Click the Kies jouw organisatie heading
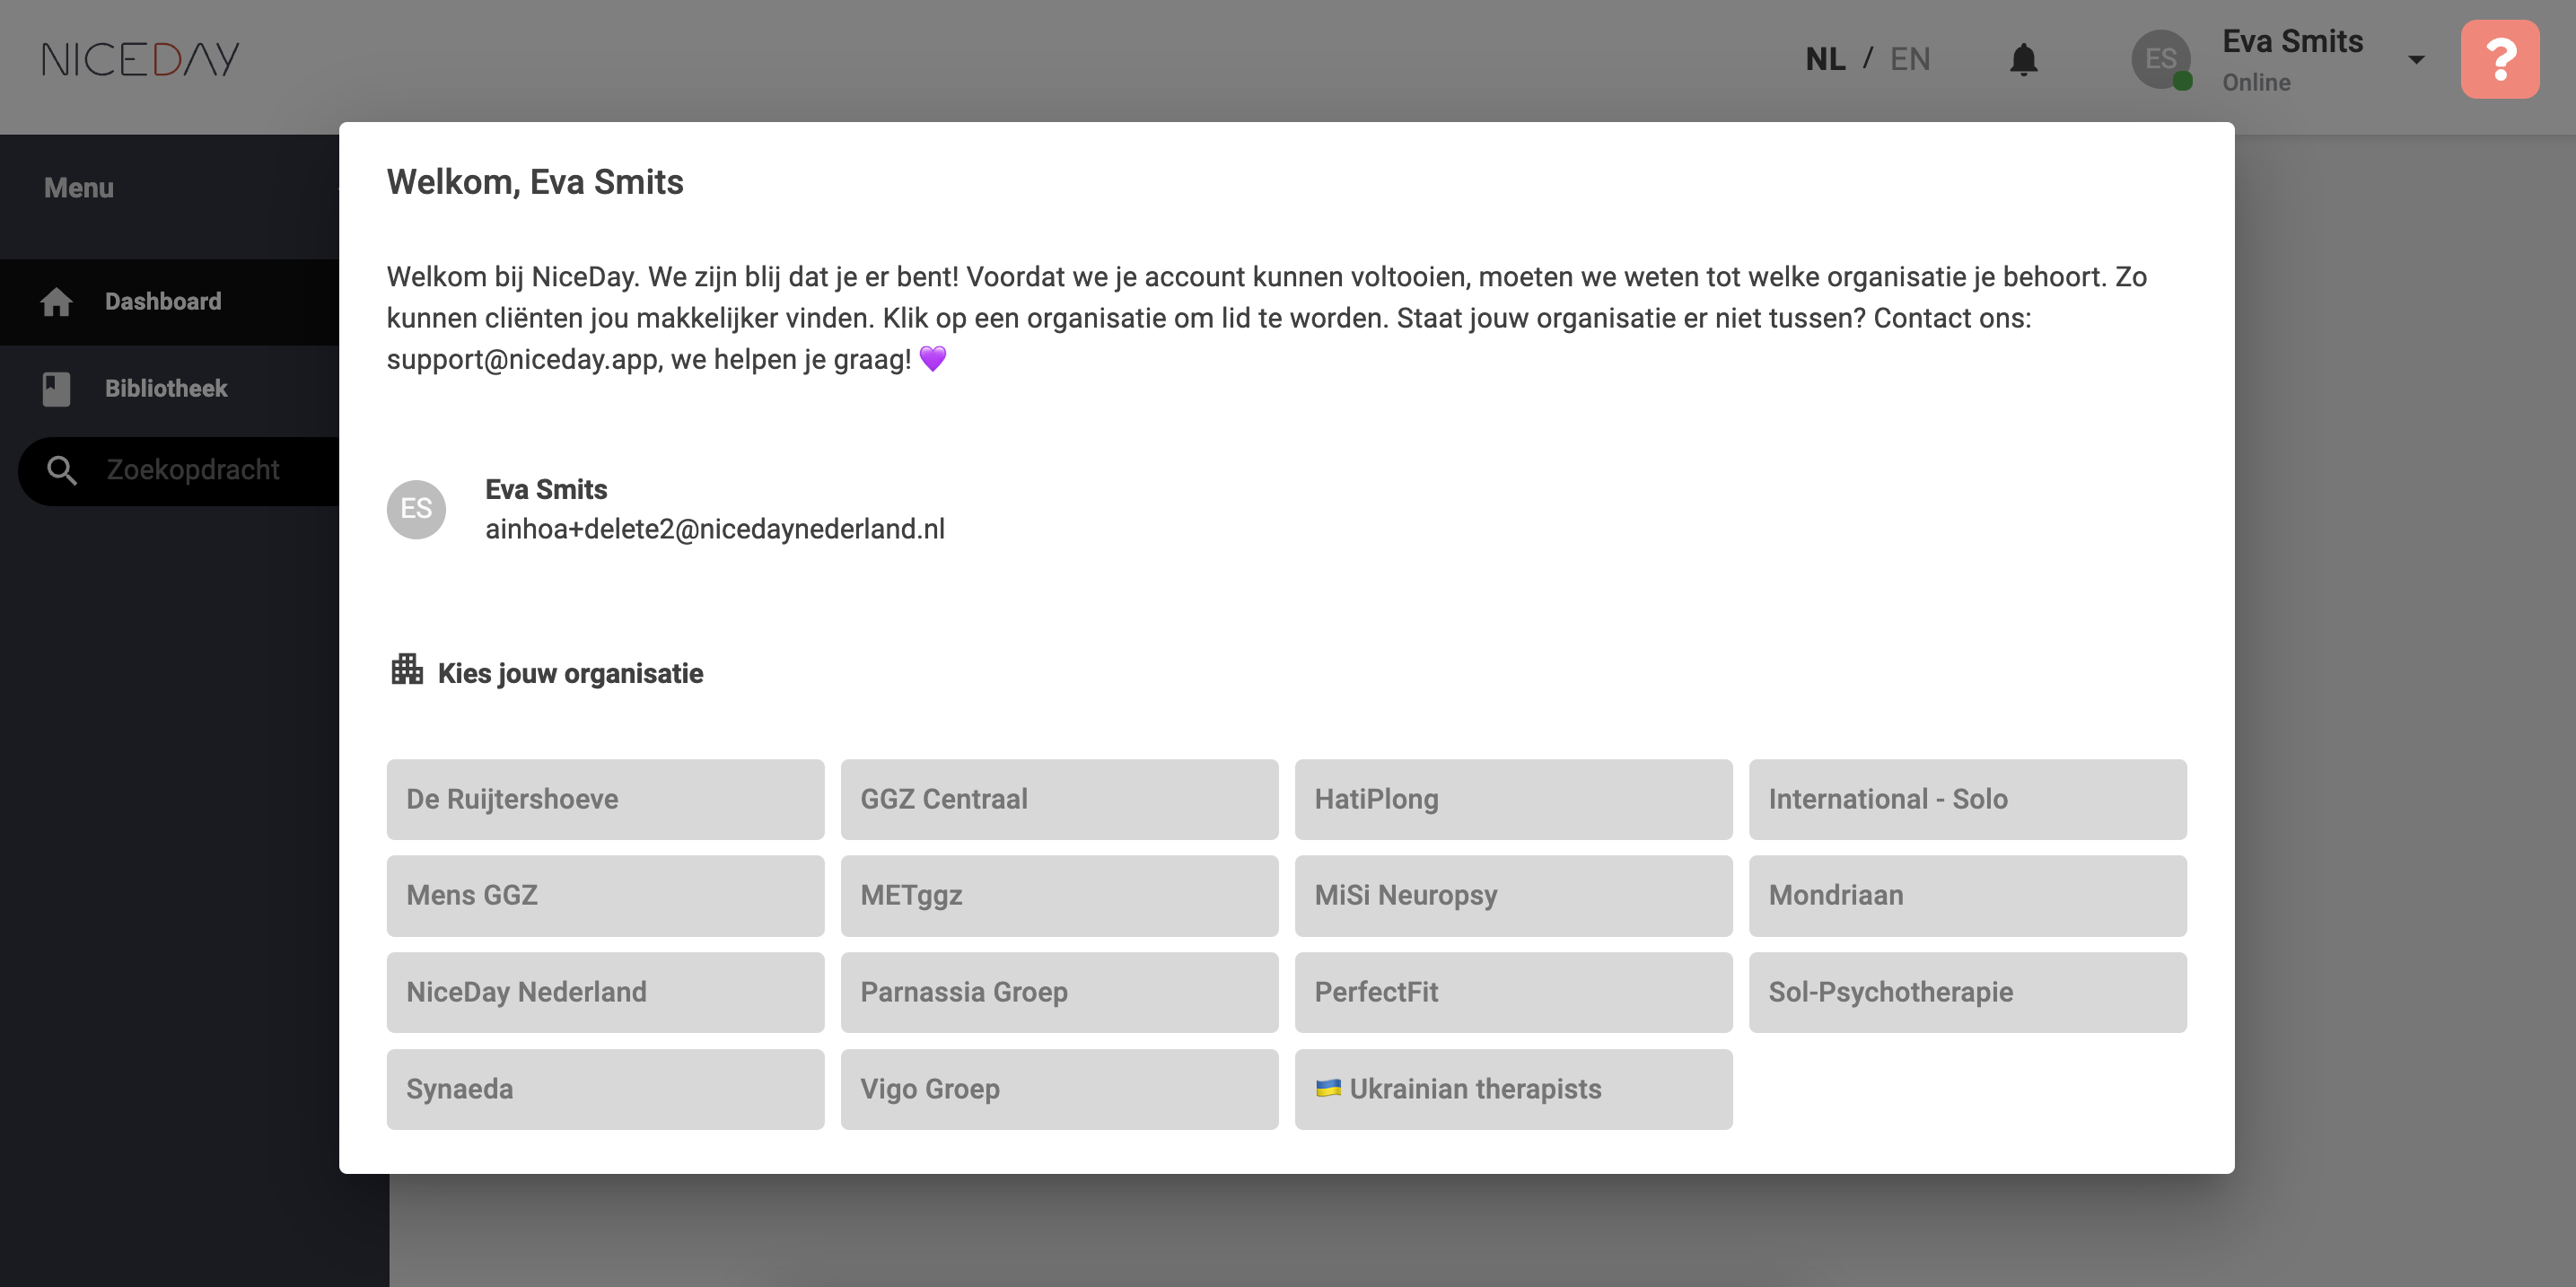This screenshot has width=2576, height=1287. point(570,673)
